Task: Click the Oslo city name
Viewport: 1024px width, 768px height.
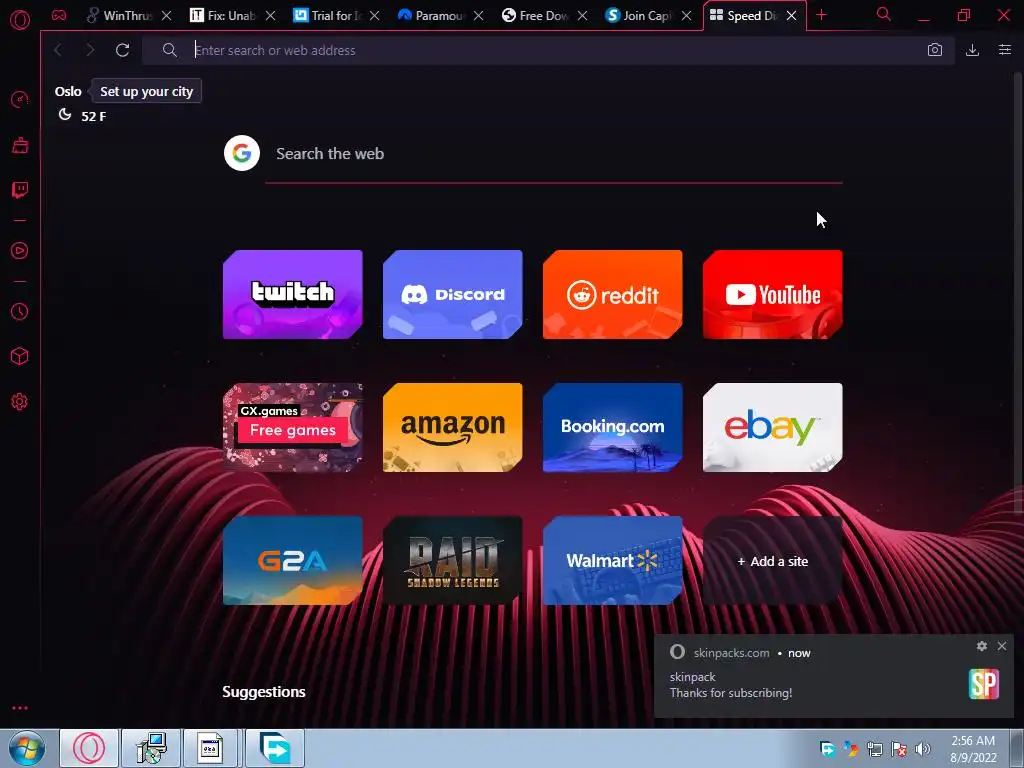Action: click(x=68, y=91)
